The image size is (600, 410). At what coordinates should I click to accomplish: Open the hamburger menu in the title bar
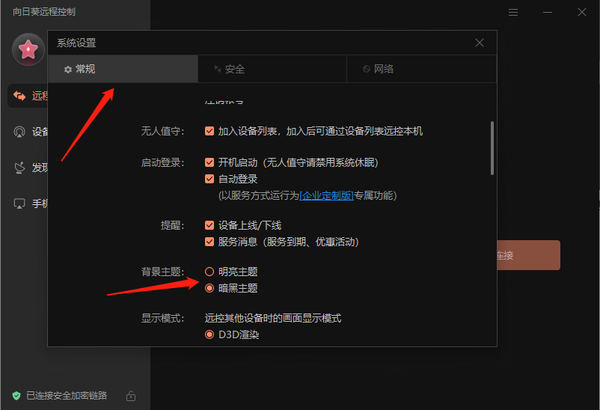[x=513, y=12]
